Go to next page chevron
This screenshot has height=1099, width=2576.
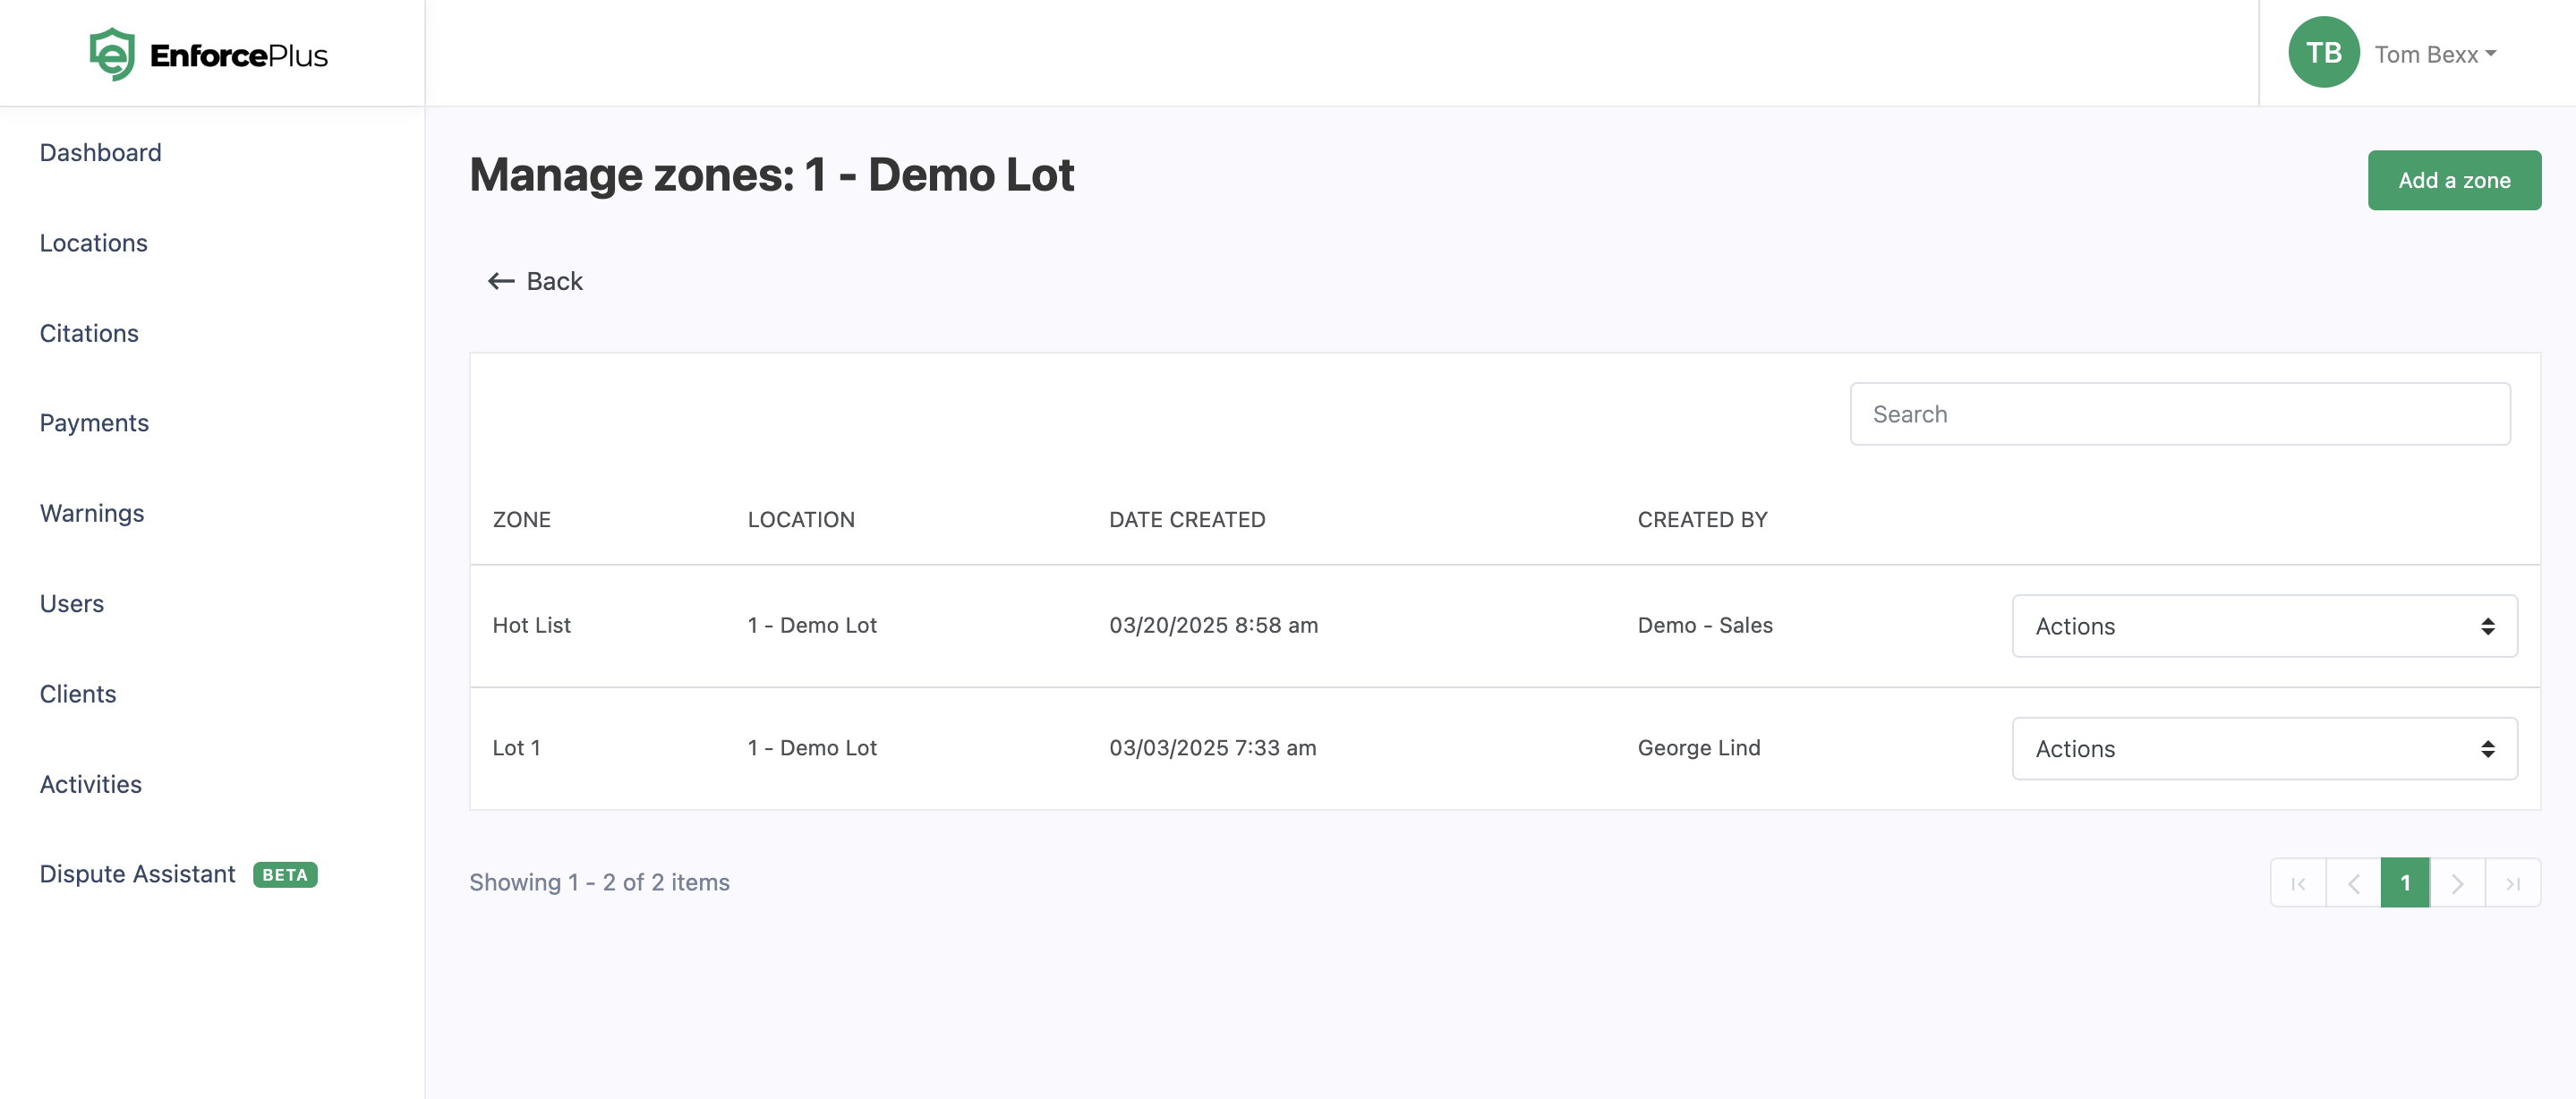[2457, 883]
